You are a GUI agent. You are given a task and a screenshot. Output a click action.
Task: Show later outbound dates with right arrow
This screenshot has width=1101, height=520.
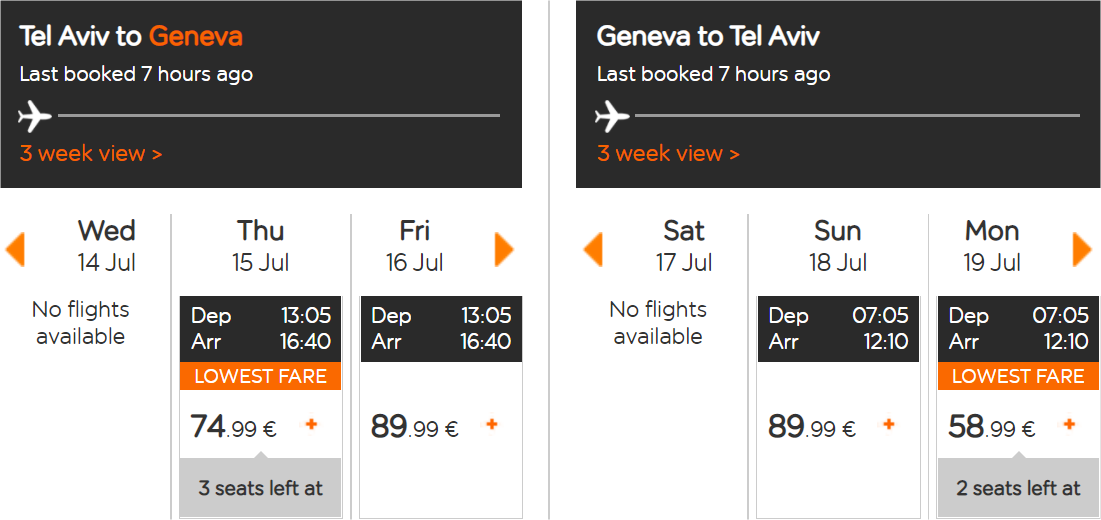(x=504, y=250)
